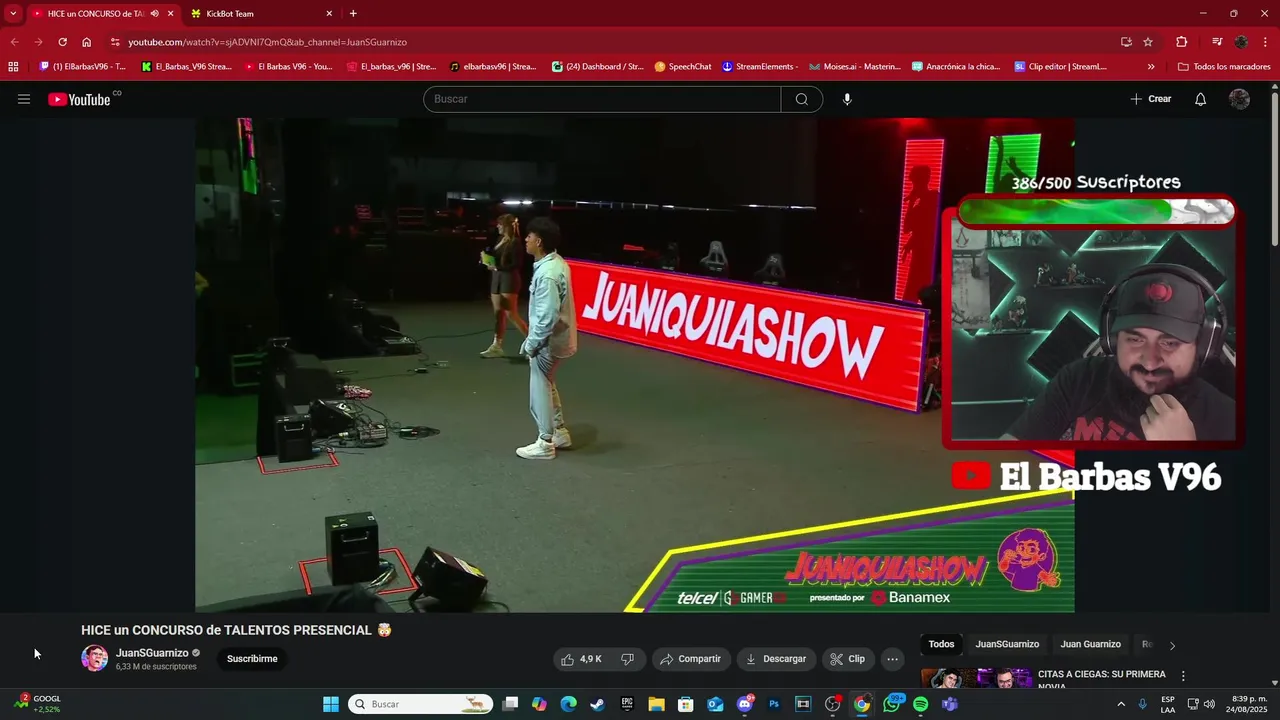Open Microsoft Edge from taskbar

coord(568,704)
